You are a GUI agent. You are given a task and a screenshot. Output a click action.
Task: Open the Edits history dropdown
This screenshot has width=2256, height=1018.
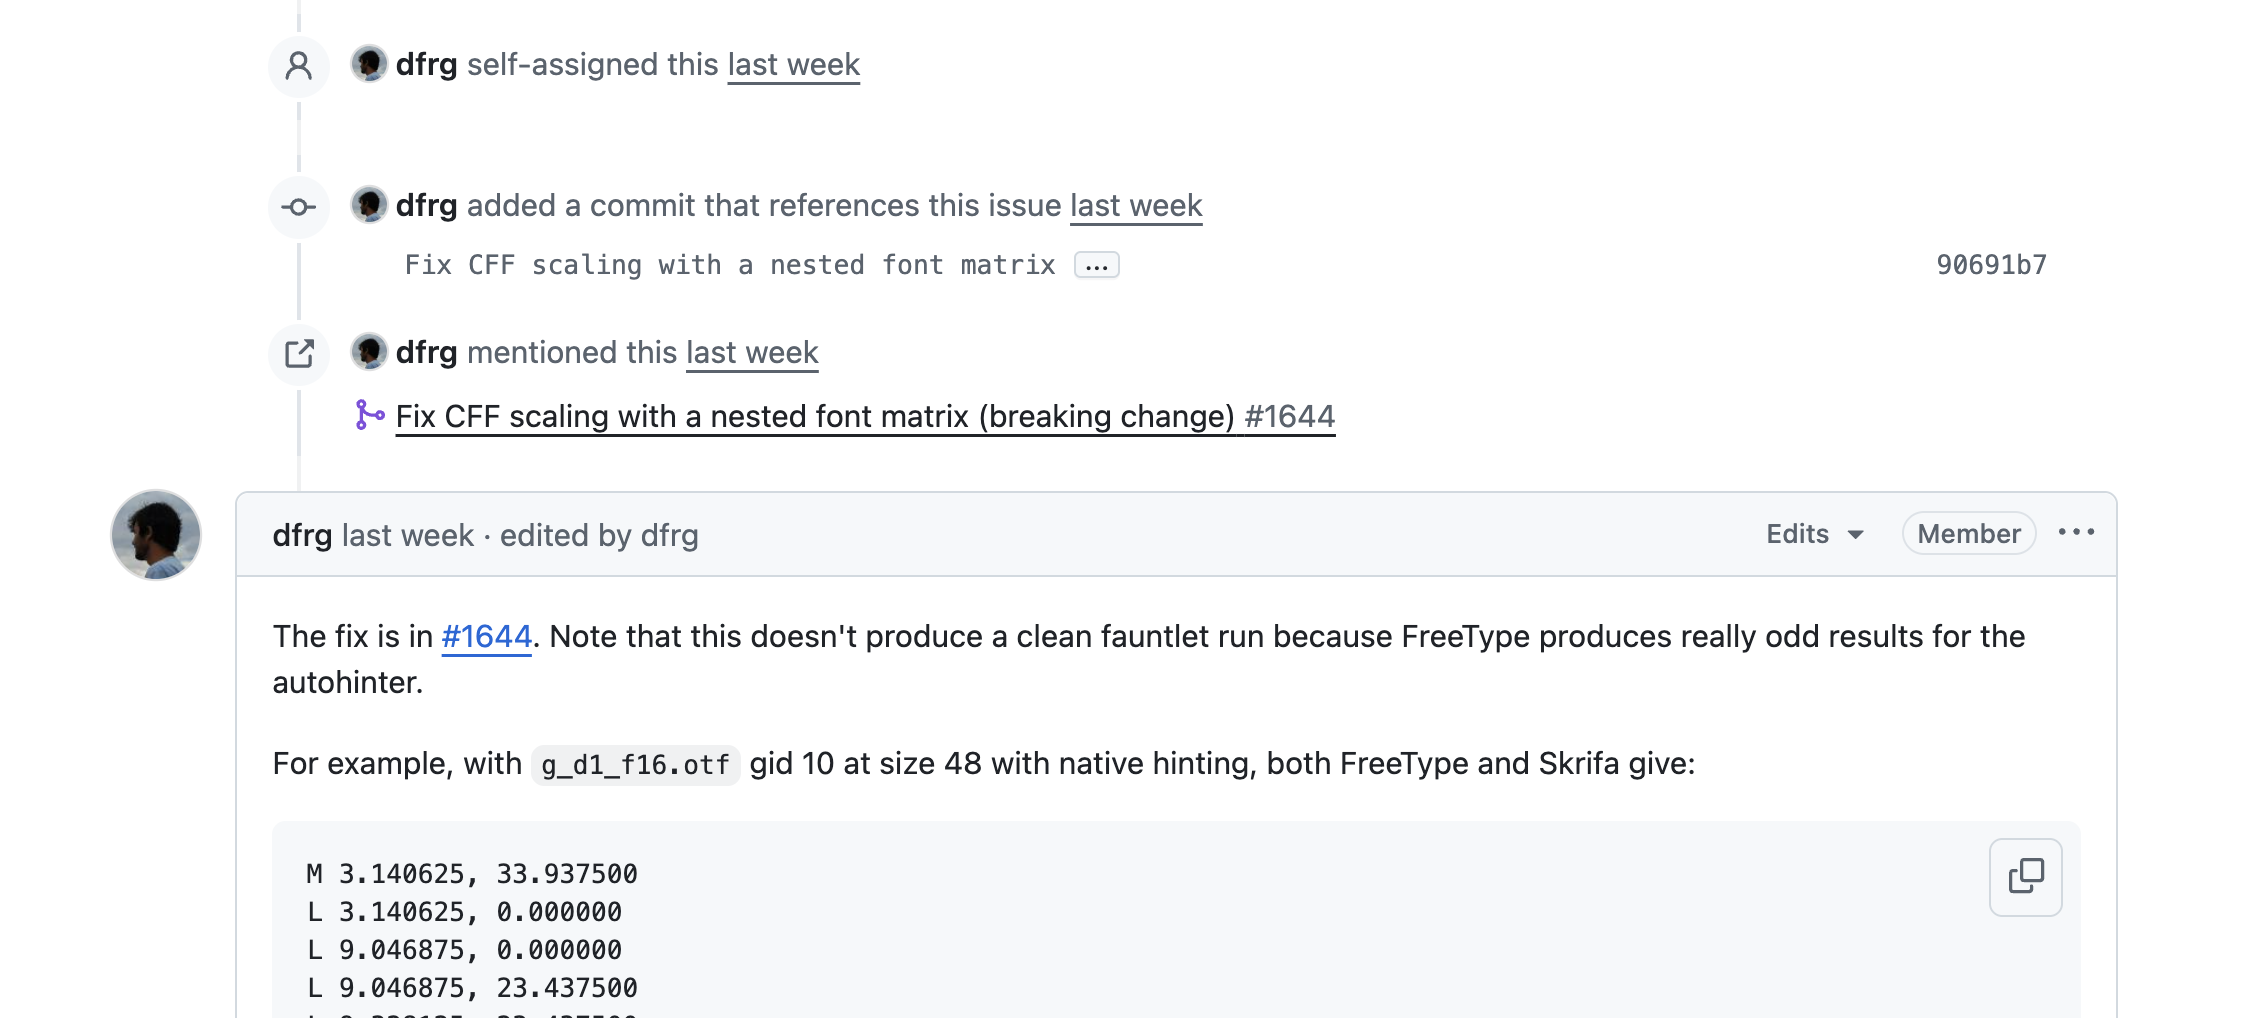click(x=1814, y=534)
